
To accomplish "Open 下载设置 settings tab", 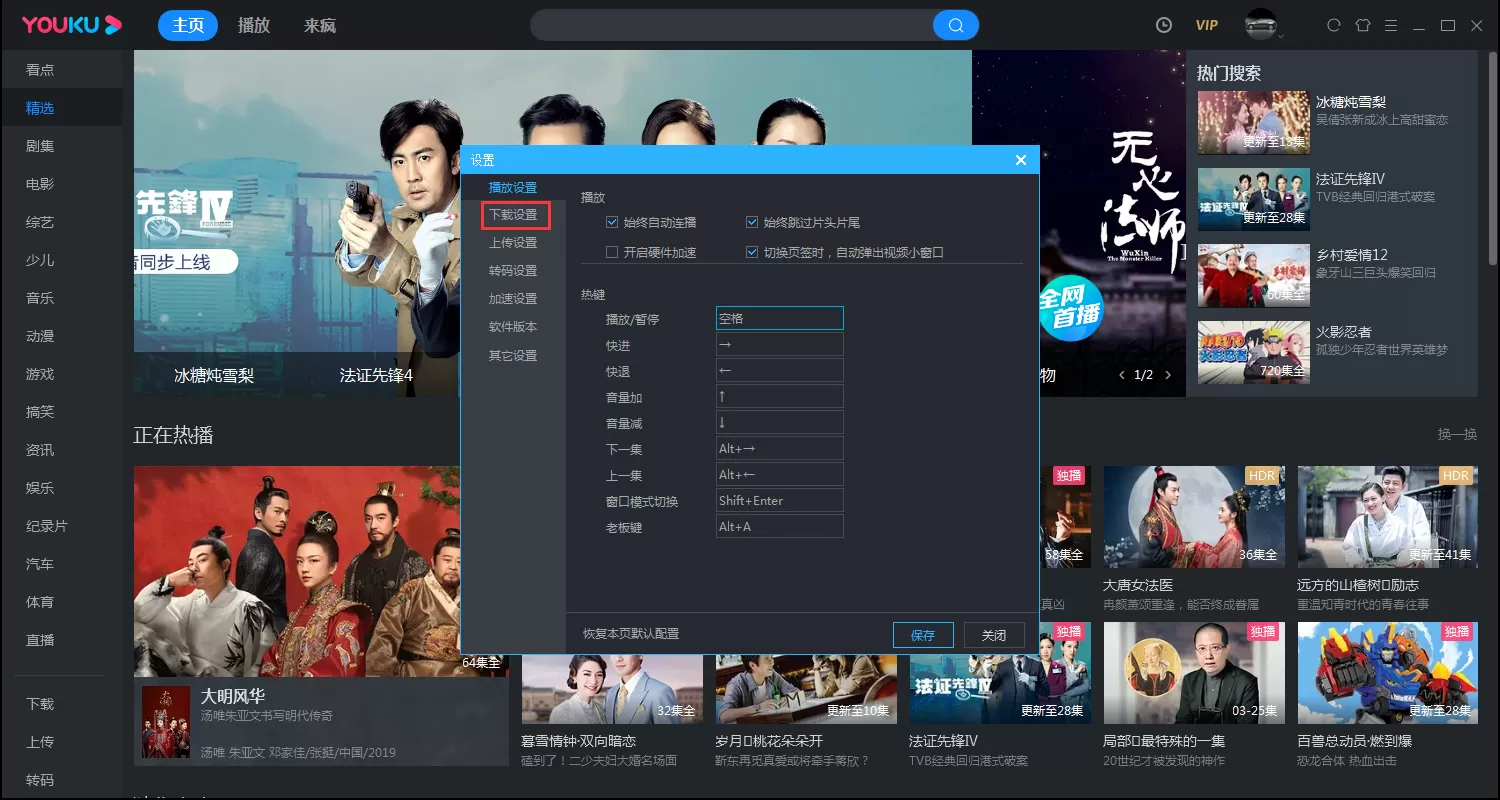I will pos(513,214).
